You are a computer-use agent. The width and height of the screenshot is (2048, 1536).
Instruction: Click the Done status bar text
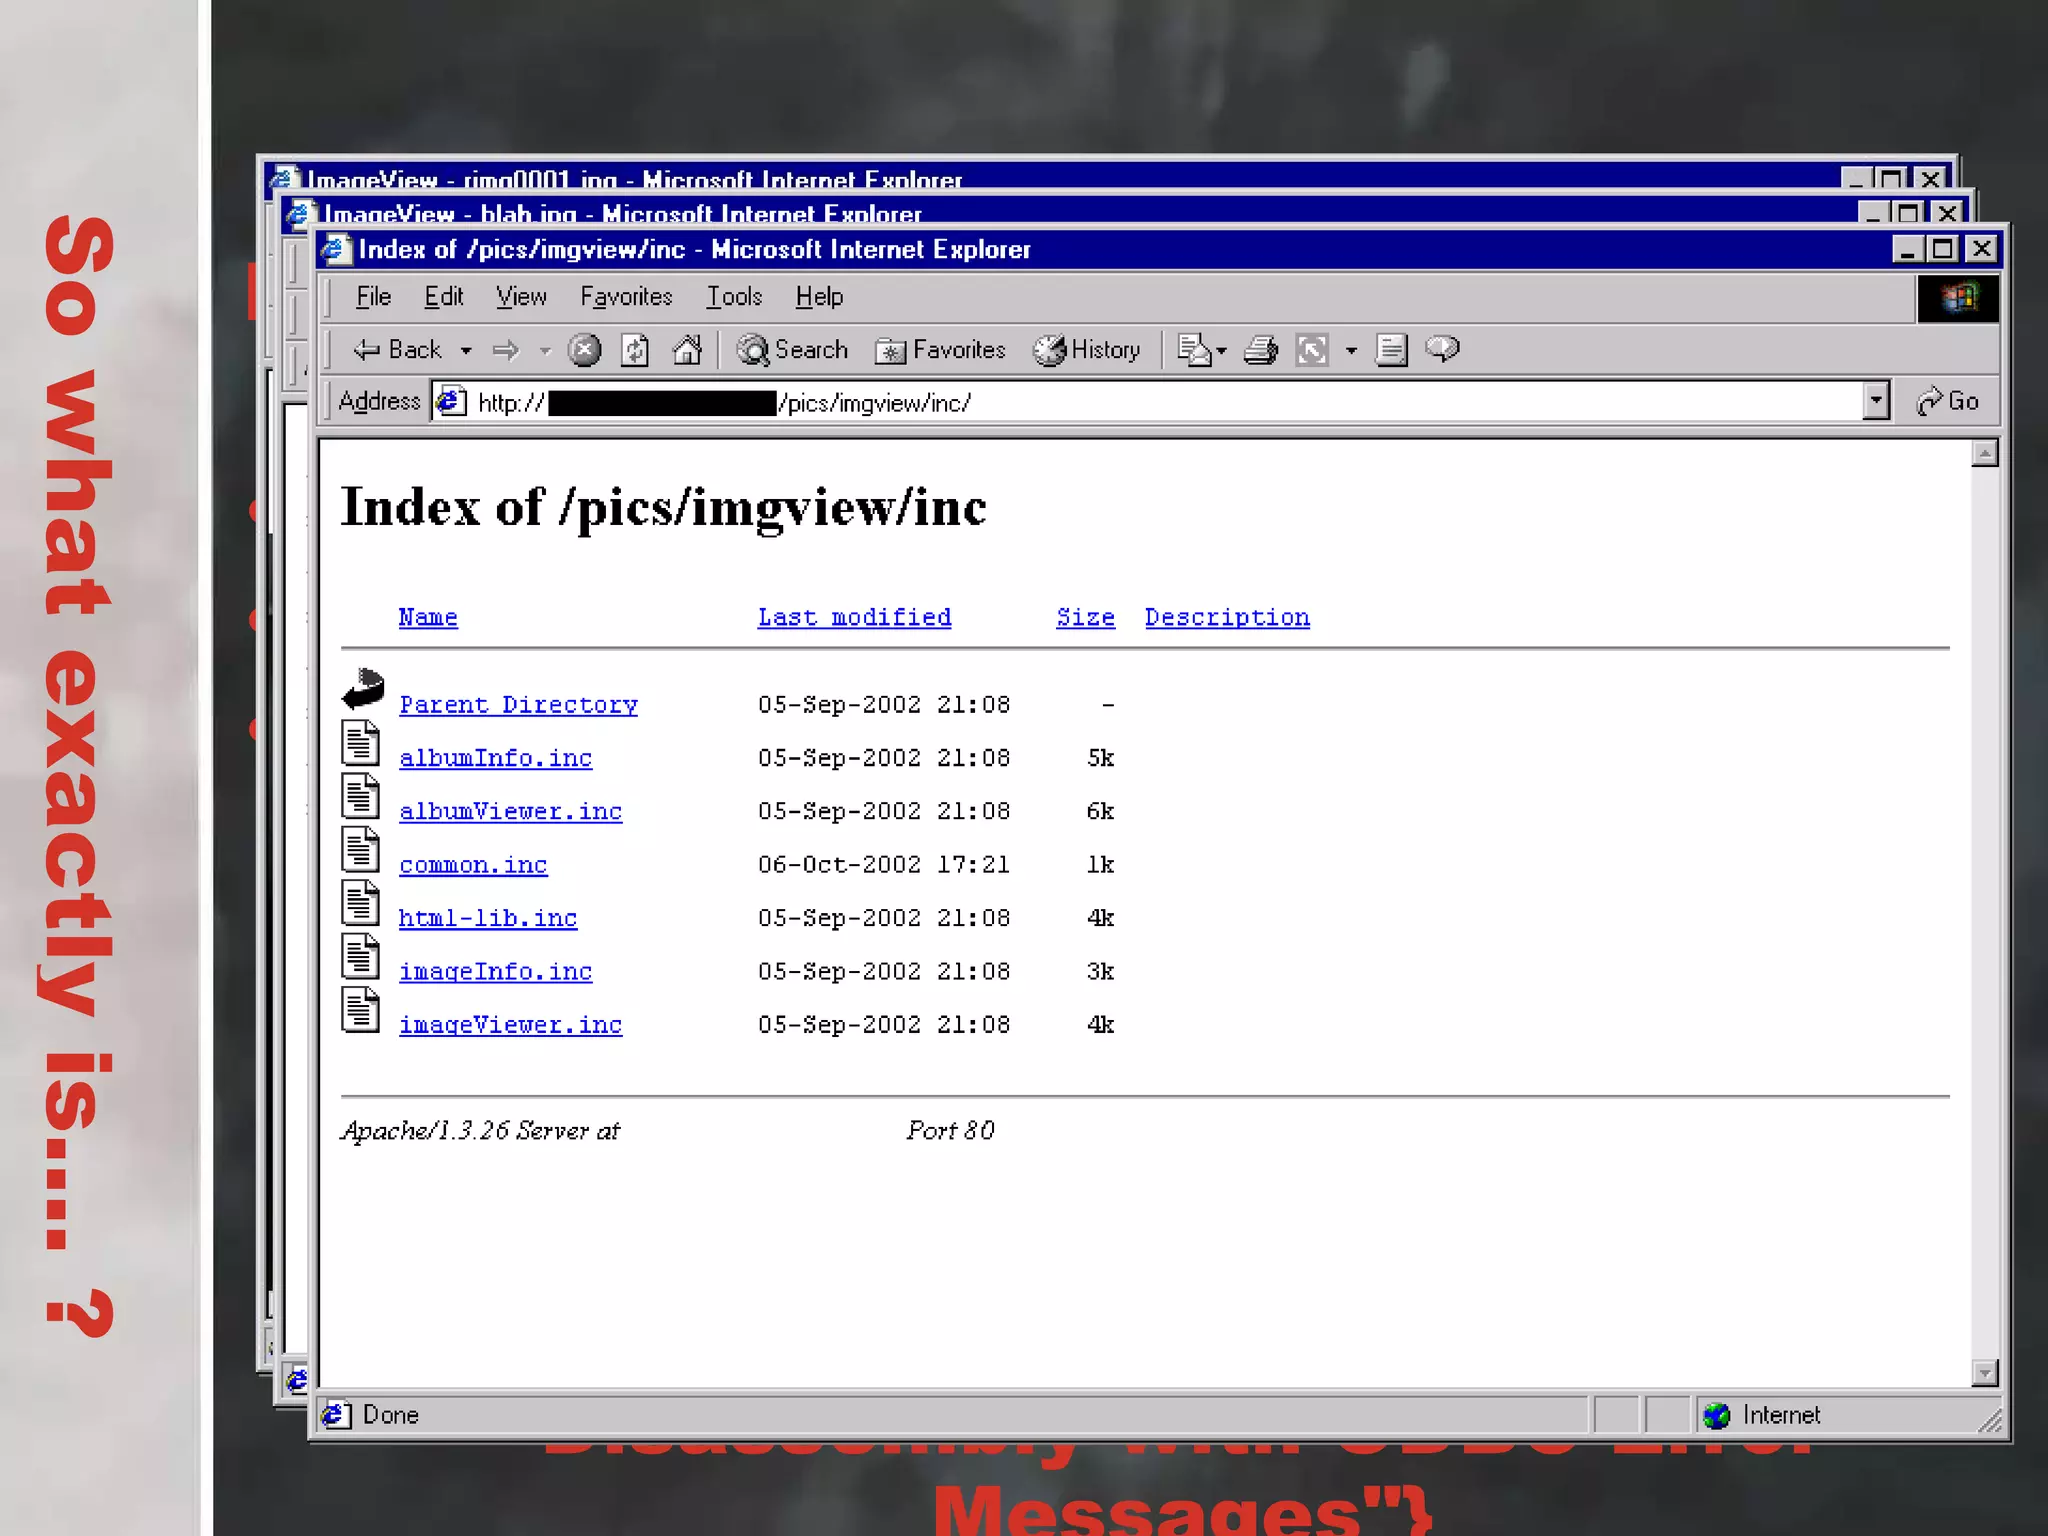[390, 1414]
